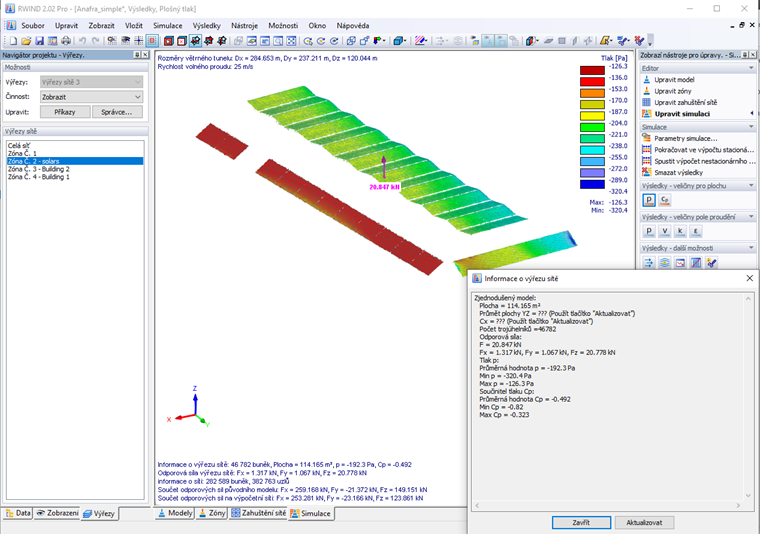Switch to the Zahuštění sítě tab

[258, 513]
